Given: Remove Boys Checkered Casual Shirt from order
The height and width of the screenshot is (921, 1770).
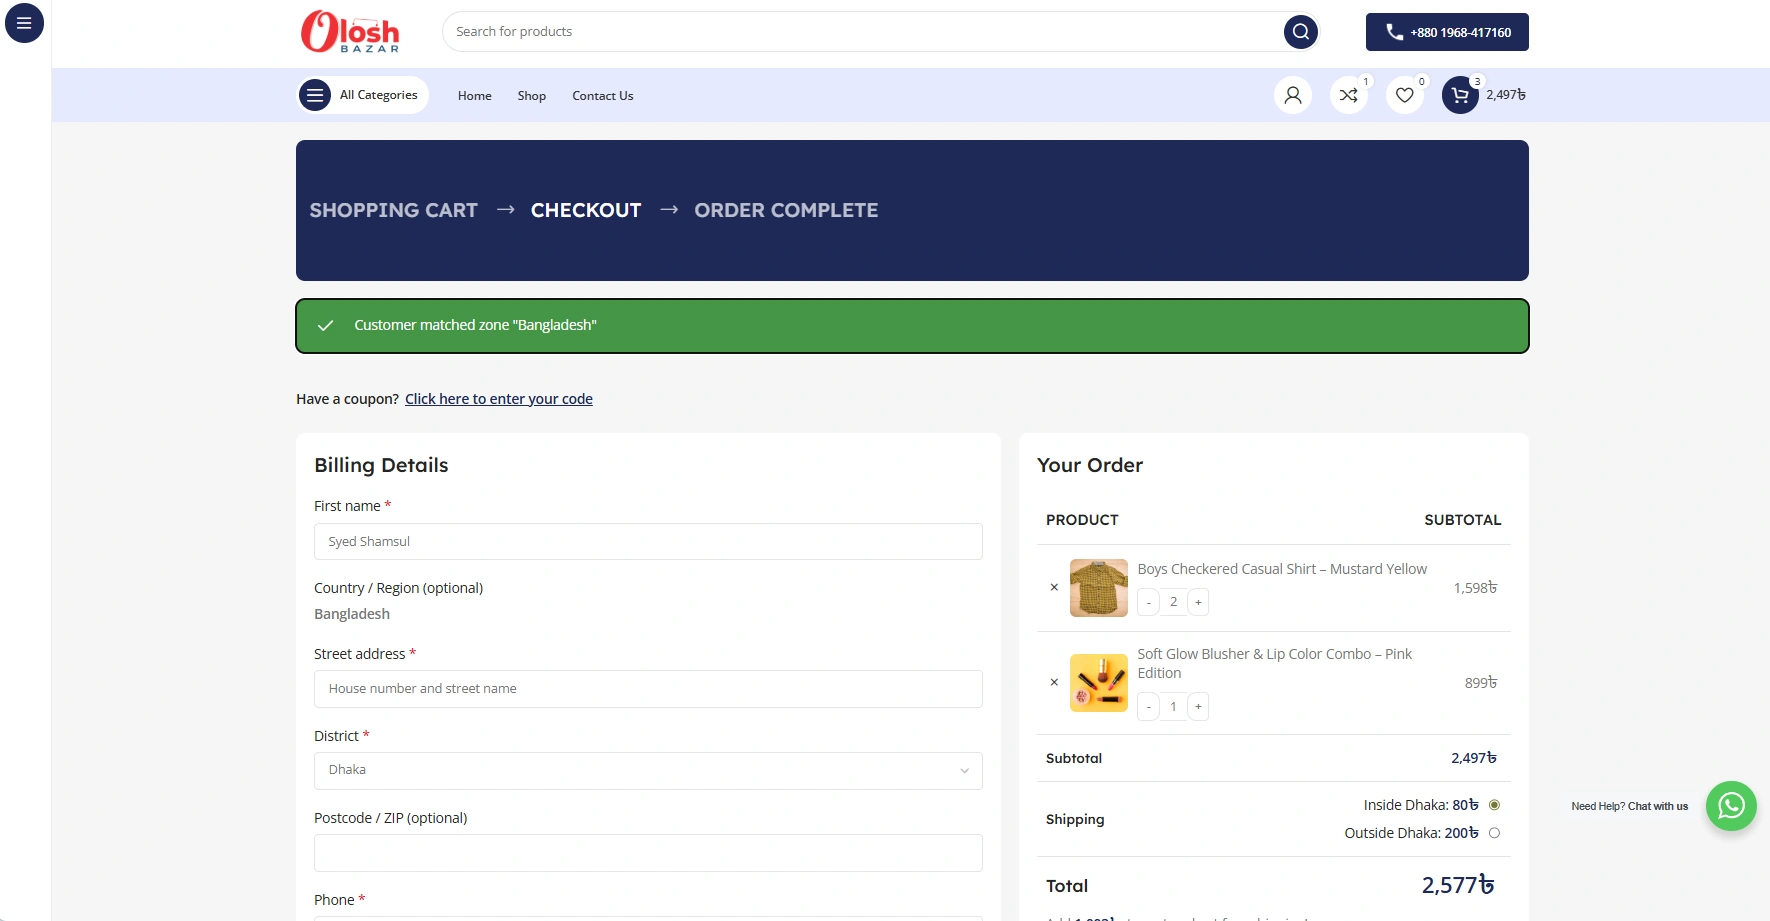Looking at the screenshot, I should click(x=1054, y=587).
